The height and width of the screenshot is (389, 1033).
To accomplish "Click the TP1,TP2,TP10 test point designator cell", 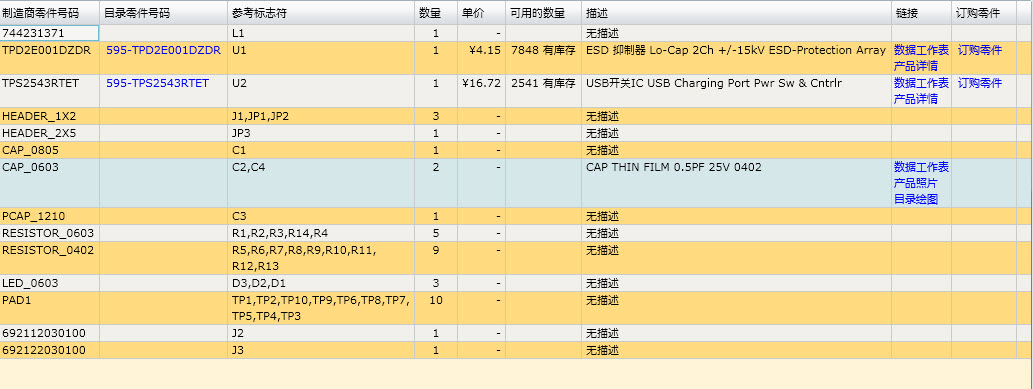I will coord(321,308).
